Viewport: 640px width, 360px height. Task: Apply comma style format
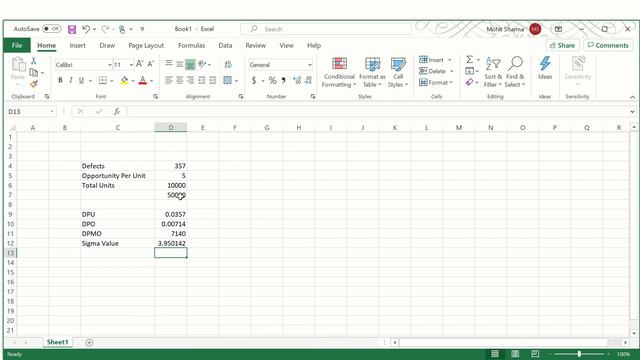283,80
